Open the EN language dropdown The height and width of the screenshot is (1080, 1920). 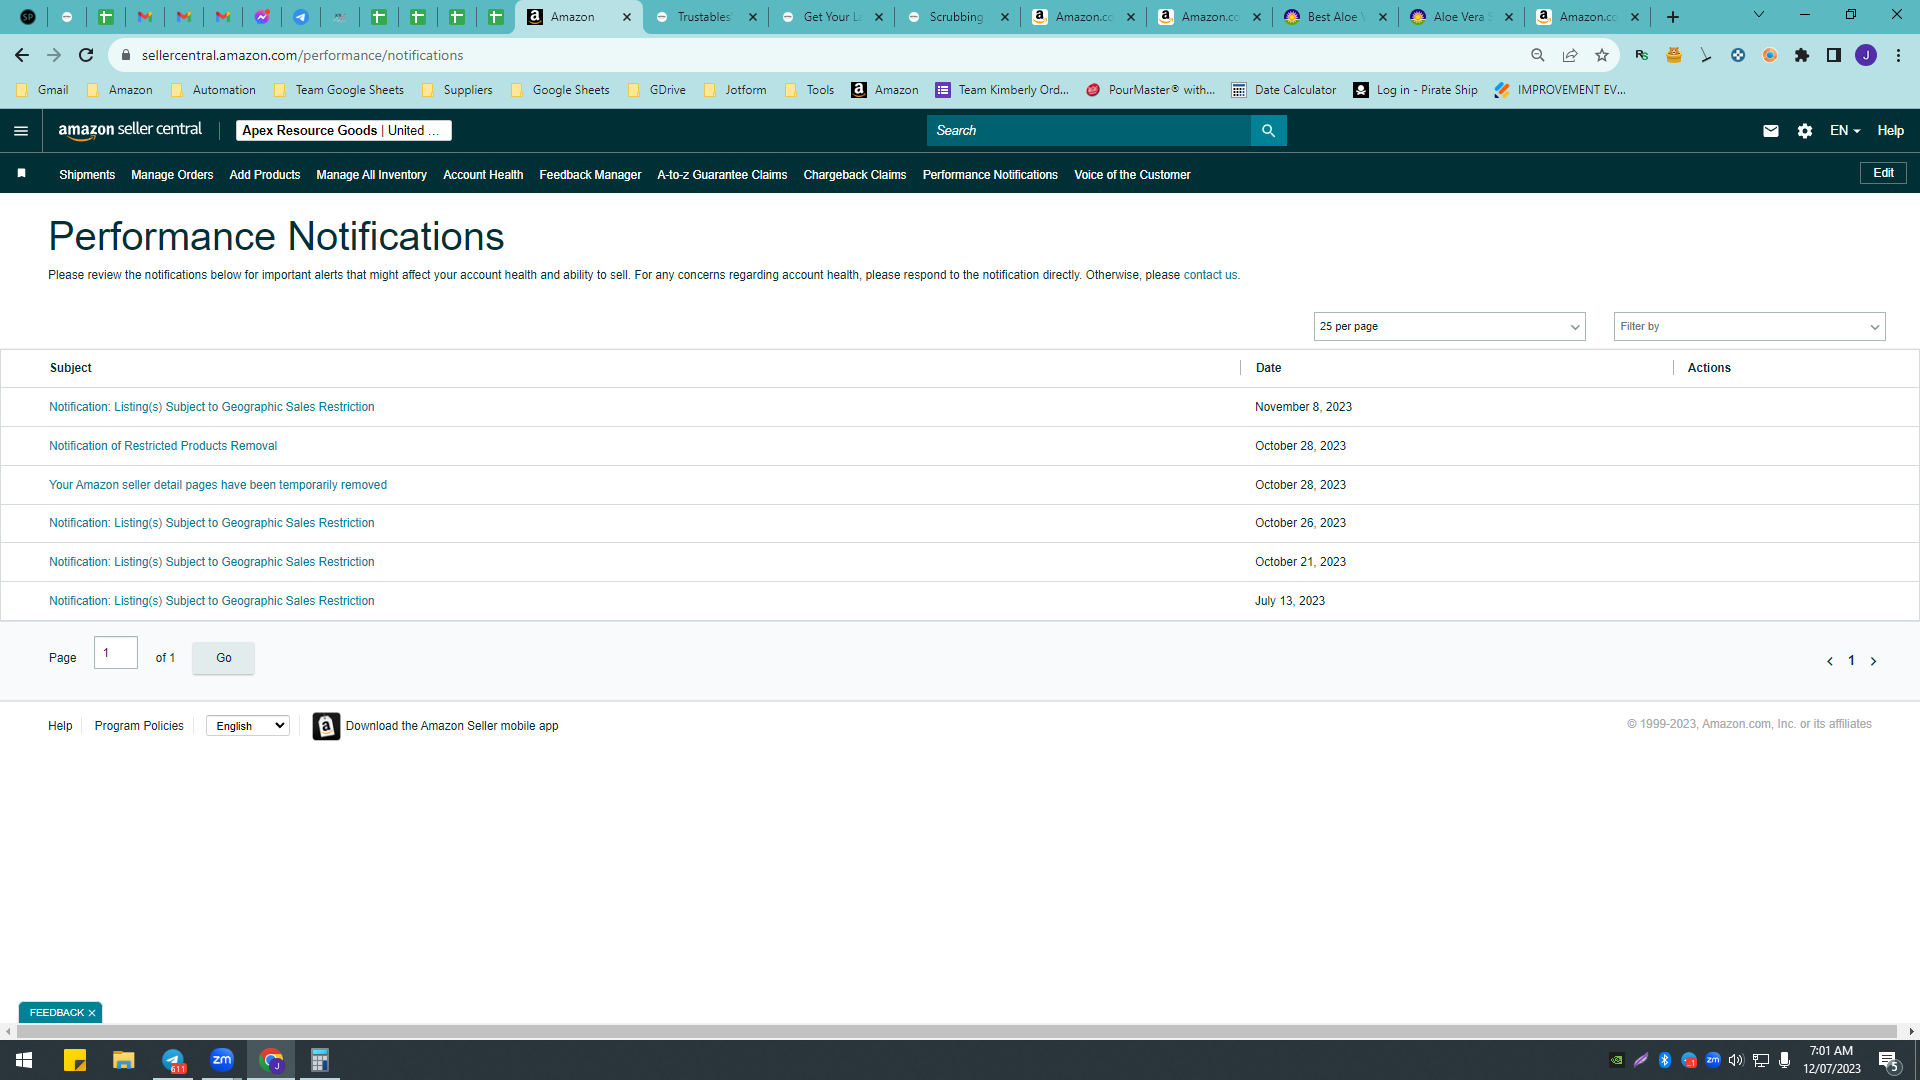(x=1845, y=131)
